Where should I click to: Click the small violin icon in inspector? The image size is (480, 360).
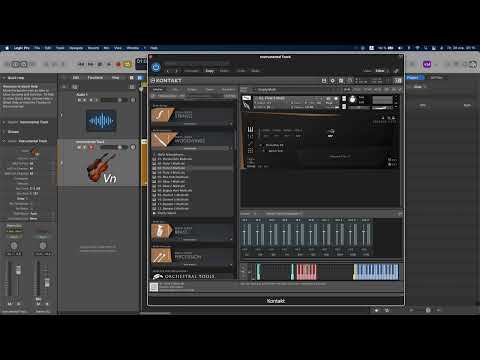(x=35, y=152)
